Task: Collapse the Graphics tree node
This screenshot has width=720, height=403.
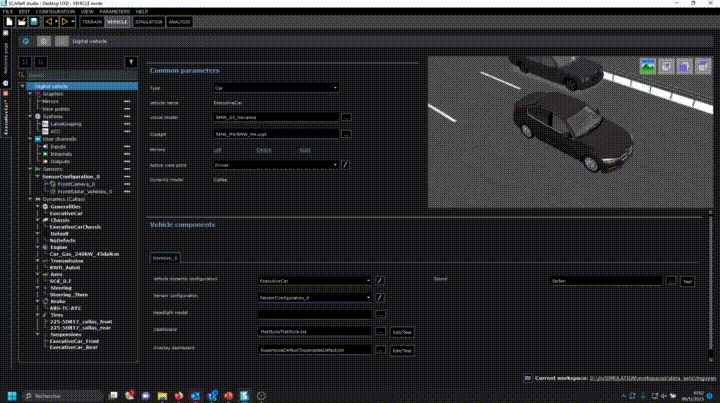Action: (x=30, y=94)
